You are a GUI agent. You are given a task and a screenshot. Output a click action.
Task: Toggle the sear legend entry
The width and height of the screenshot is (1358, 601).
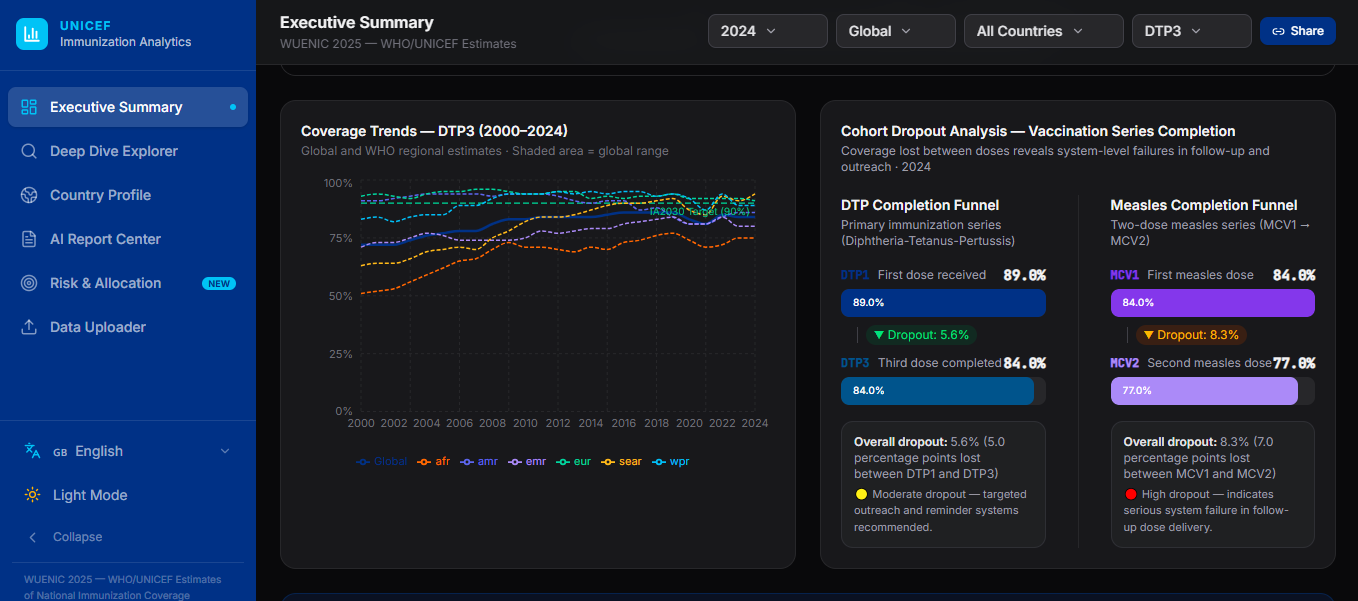(621, 461)
